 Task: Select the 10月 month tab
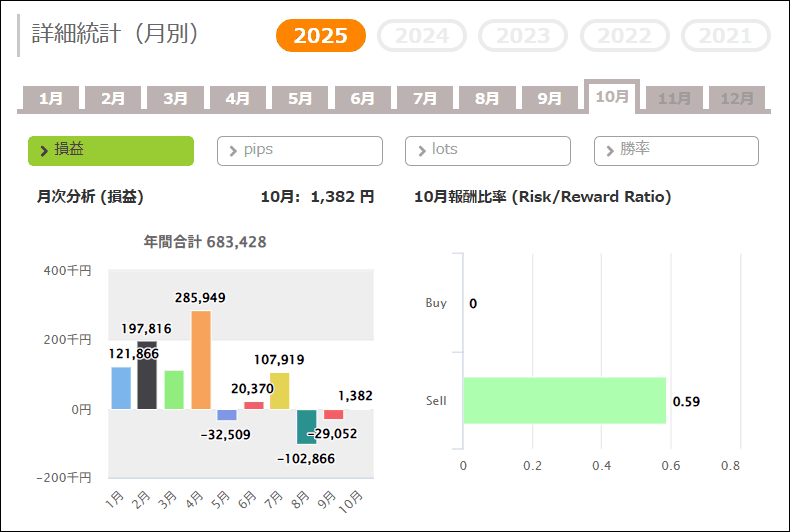pyautogui.click(x=612, y=96)
